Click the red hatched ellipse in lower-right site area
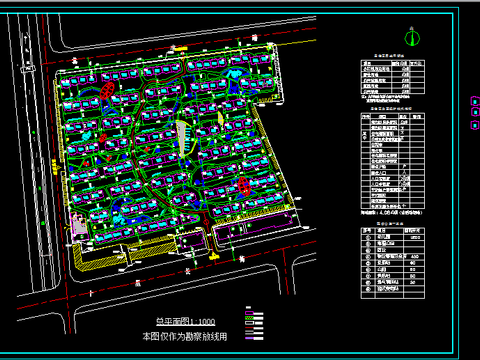480x360 pixels. point(244,186)
